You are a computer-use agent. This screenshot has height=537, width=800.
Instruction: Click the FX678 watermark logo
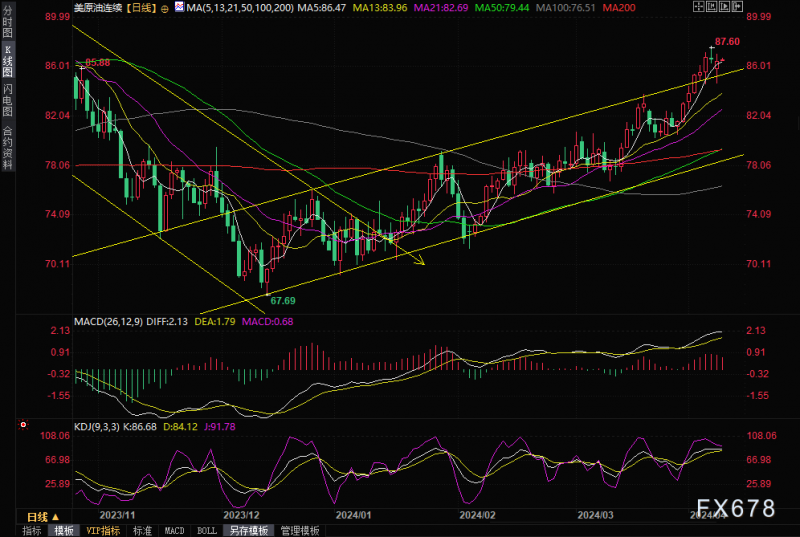(x=736, y=508)
